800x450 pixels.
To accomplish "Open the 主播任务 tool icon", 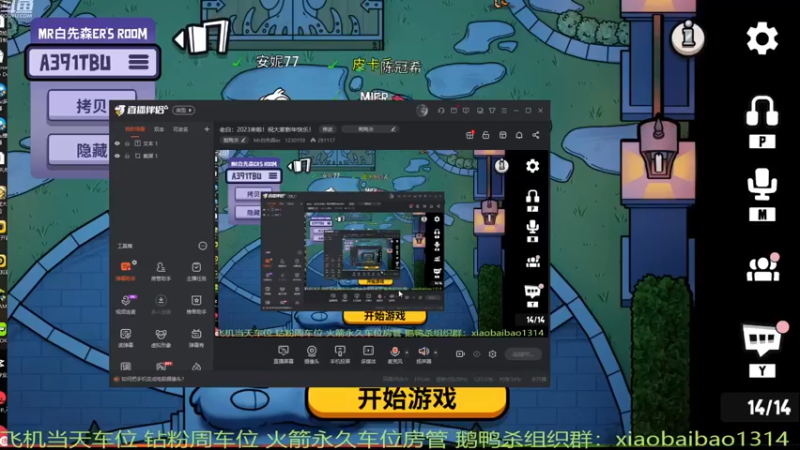I will click(196, 270).
